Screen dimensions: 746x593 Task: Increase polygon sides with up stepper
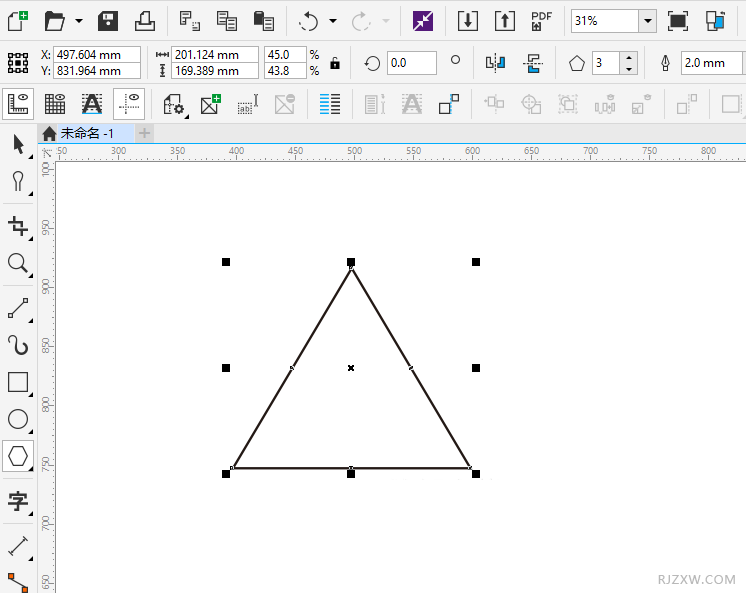(628, 58)
